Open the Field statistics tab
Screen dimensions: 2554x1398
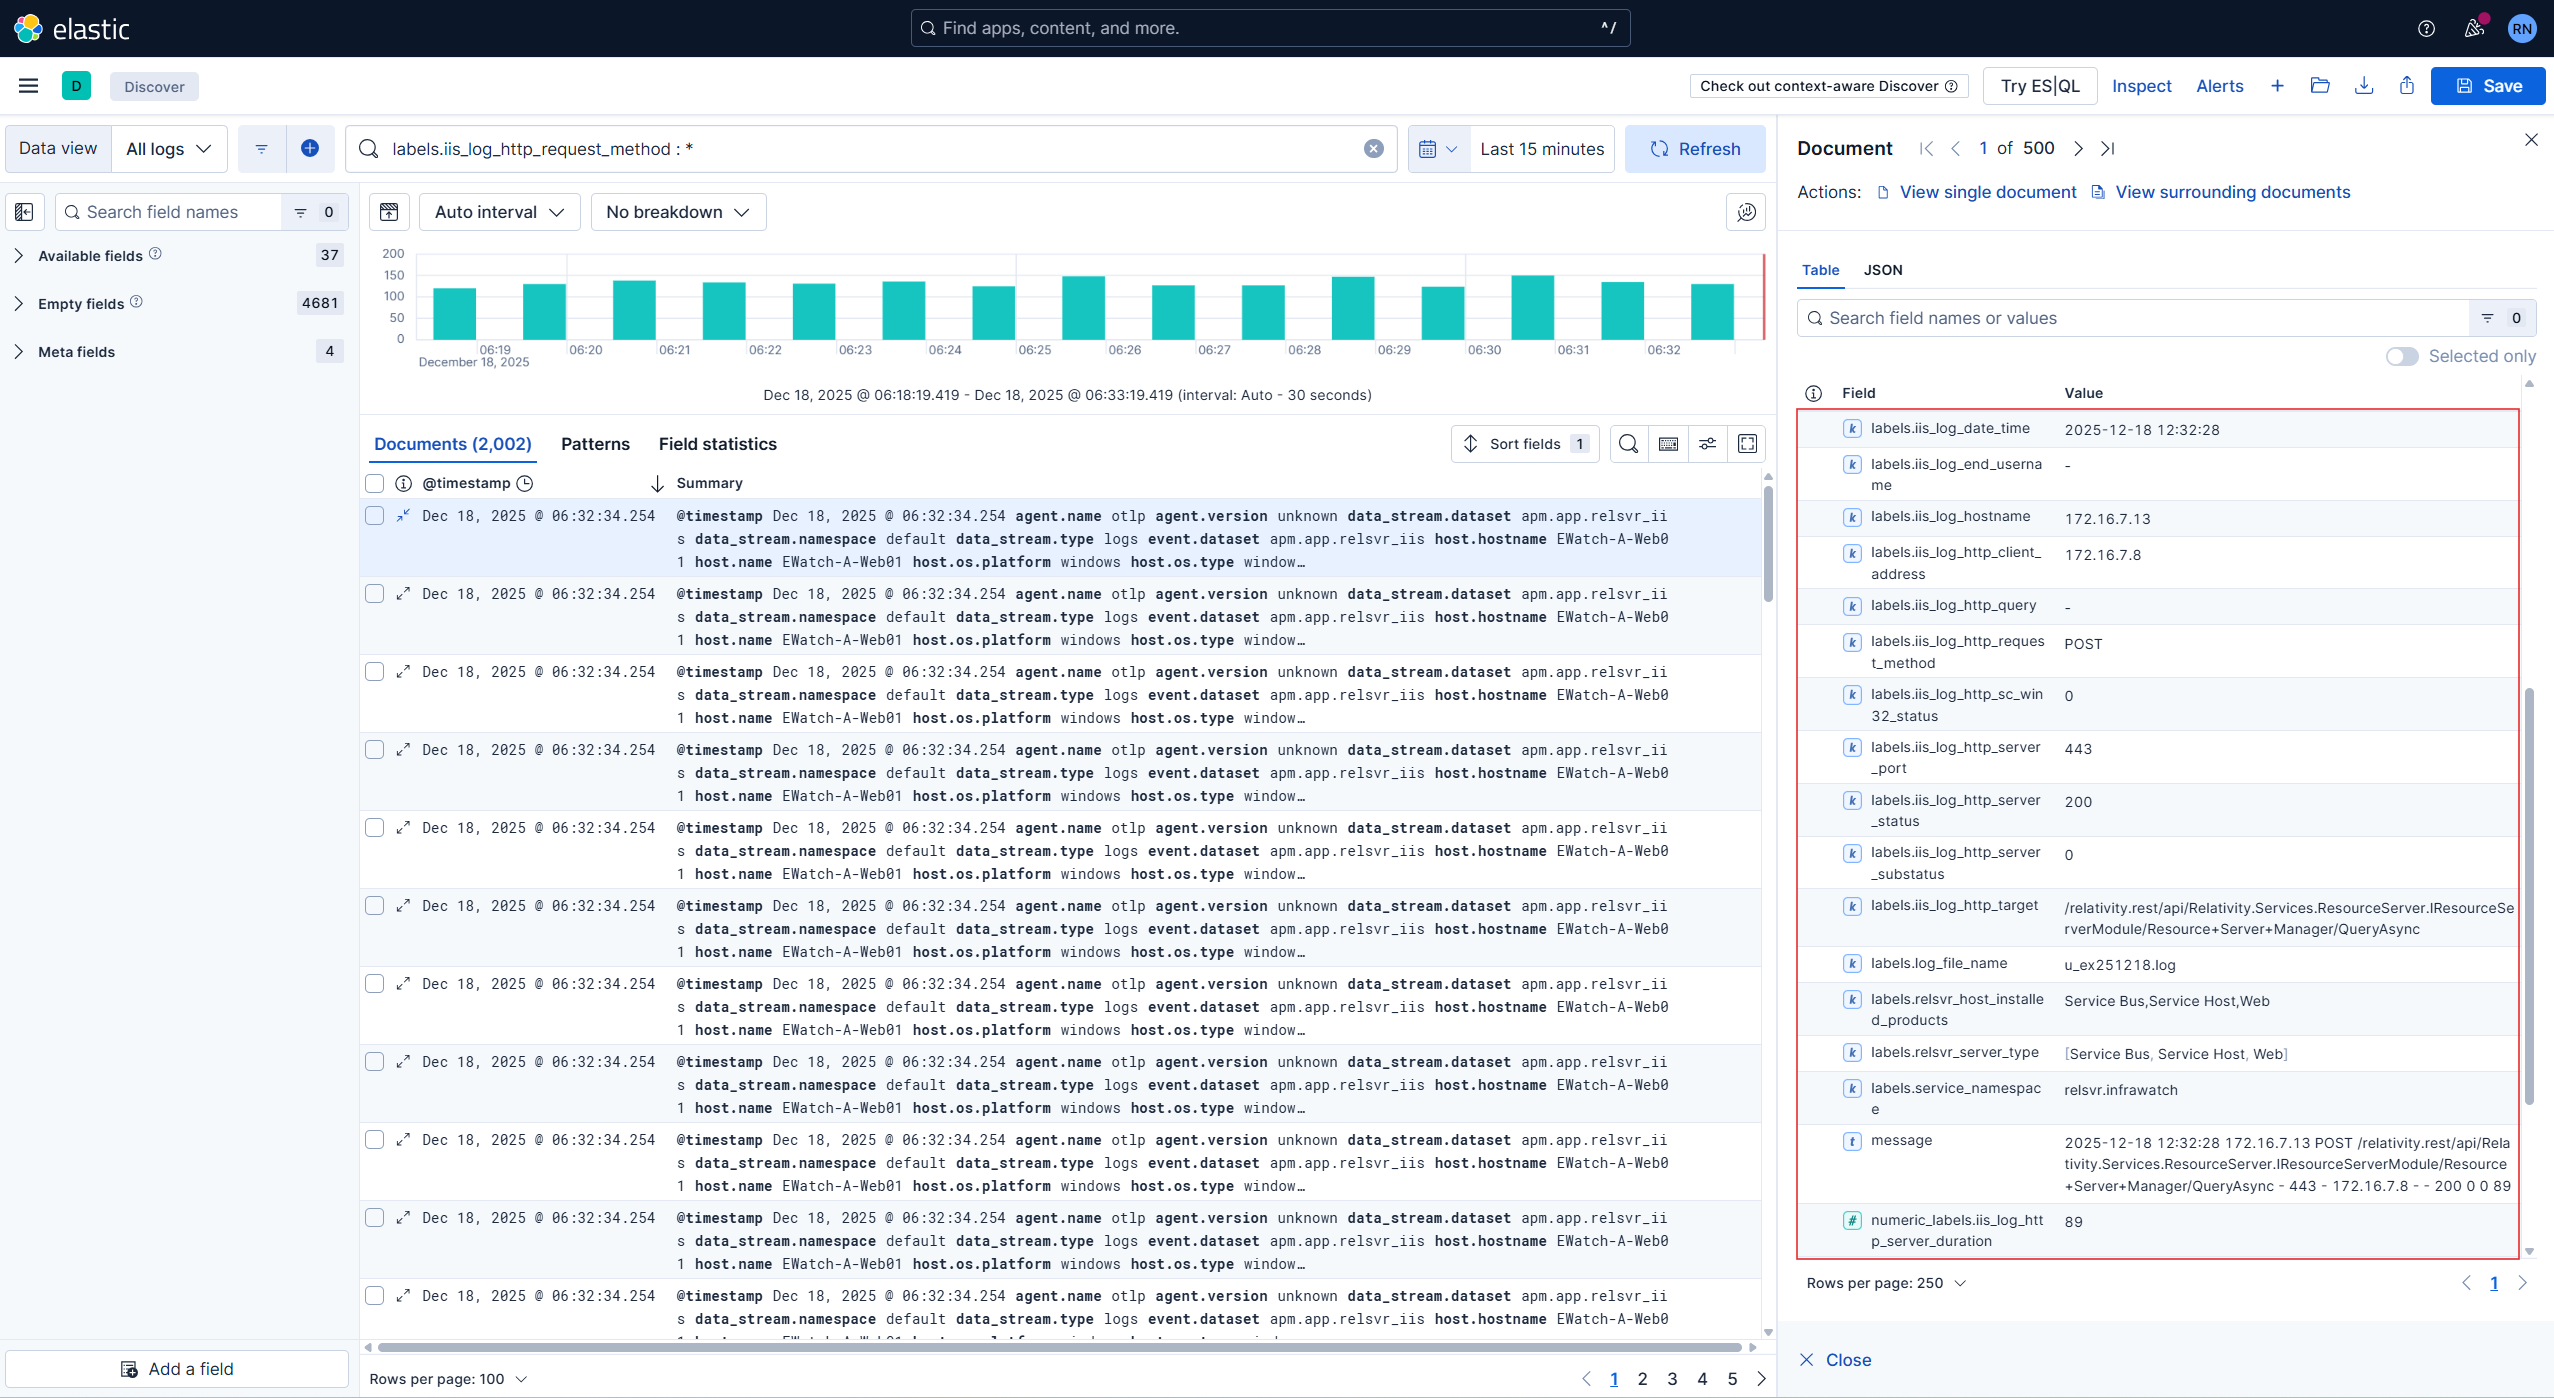[x=717, y=443]
